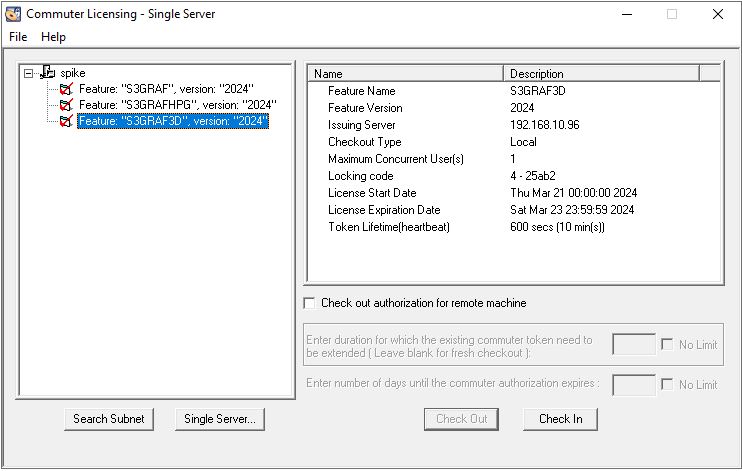Screen dimensions: 742x471
Task: Toggle No Limit for authorization expiry days
Action: 667,384
